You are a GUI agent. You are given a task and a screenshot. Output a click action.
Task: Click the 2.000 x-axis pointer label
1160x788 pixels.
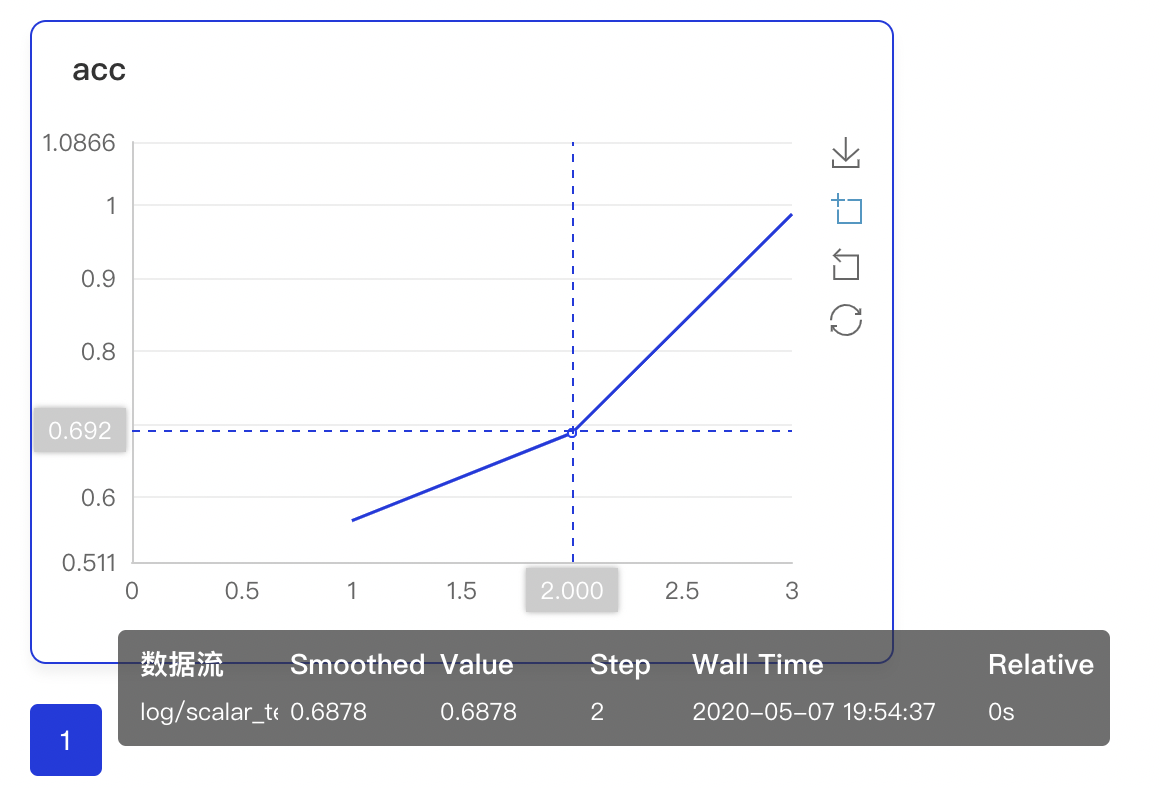(572, 590)
